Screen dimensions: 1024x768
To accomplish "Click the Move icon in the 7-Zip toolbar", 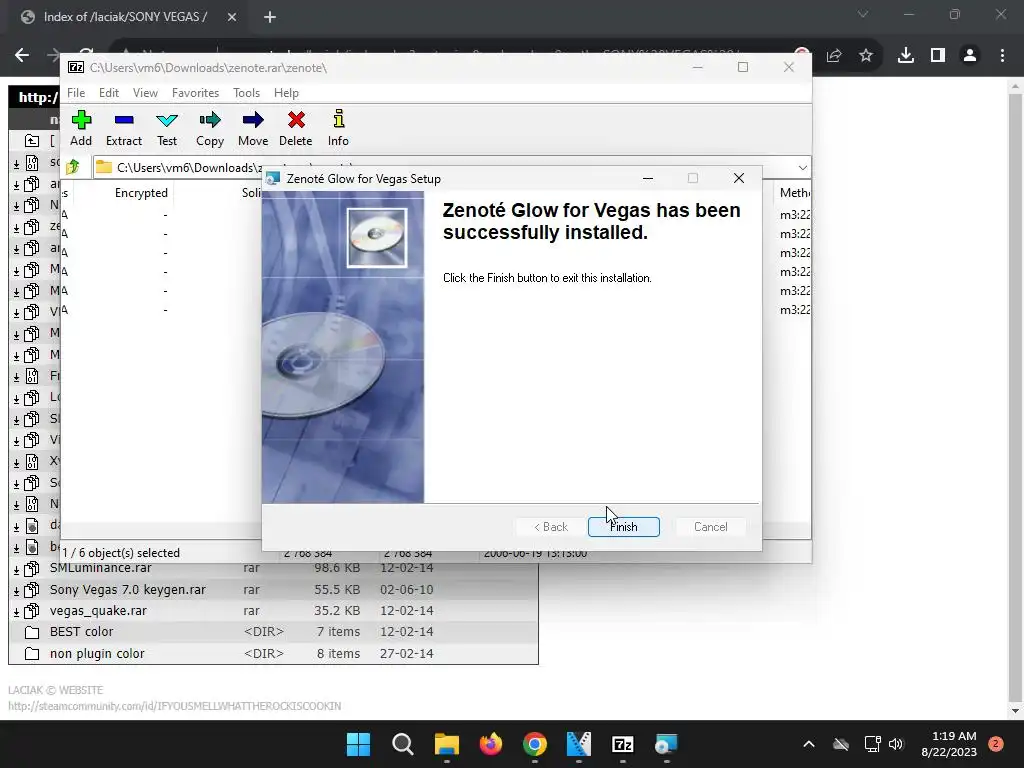I will (x=253, y=129).
